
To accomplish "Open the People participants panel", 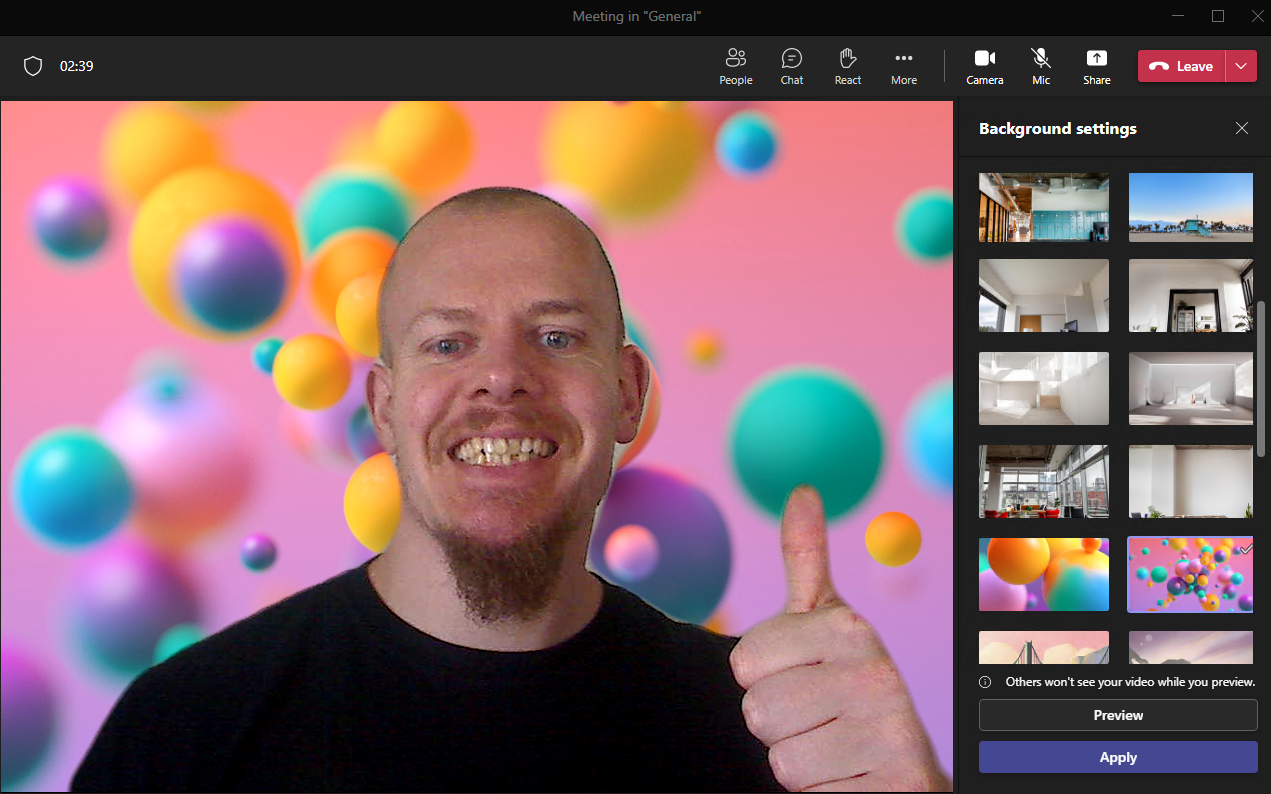I will [x=735, y=66].
